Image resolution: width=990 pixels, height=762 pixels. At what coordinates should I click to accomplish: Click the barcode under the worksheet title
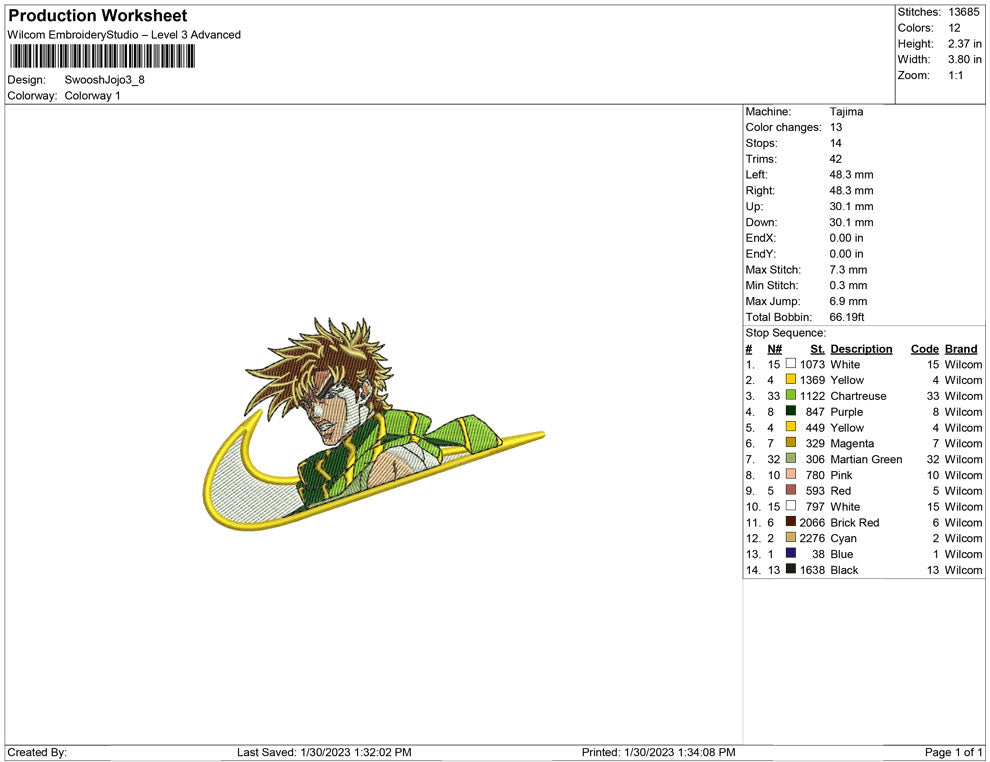tap(102, 56)
